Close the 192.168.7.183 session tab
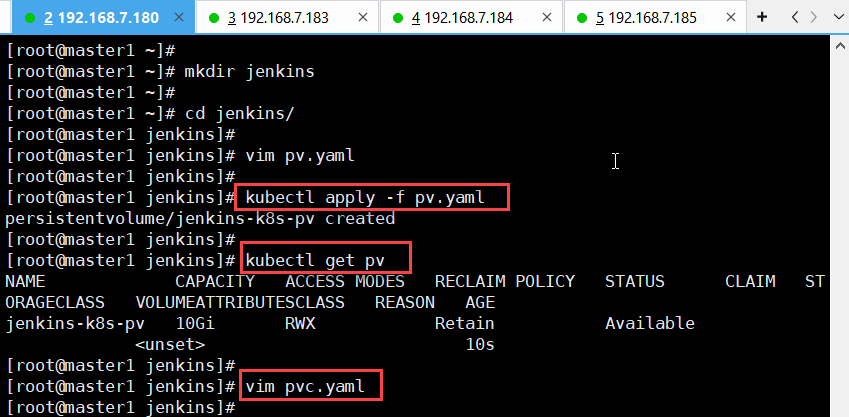 (363, 17)
